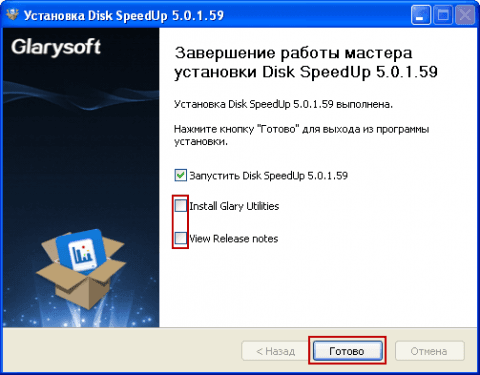The width and height of the screenshot is (480, 375).
Task: Tick the Install Glary Utilities checkbox
Action: pos(181,206)
